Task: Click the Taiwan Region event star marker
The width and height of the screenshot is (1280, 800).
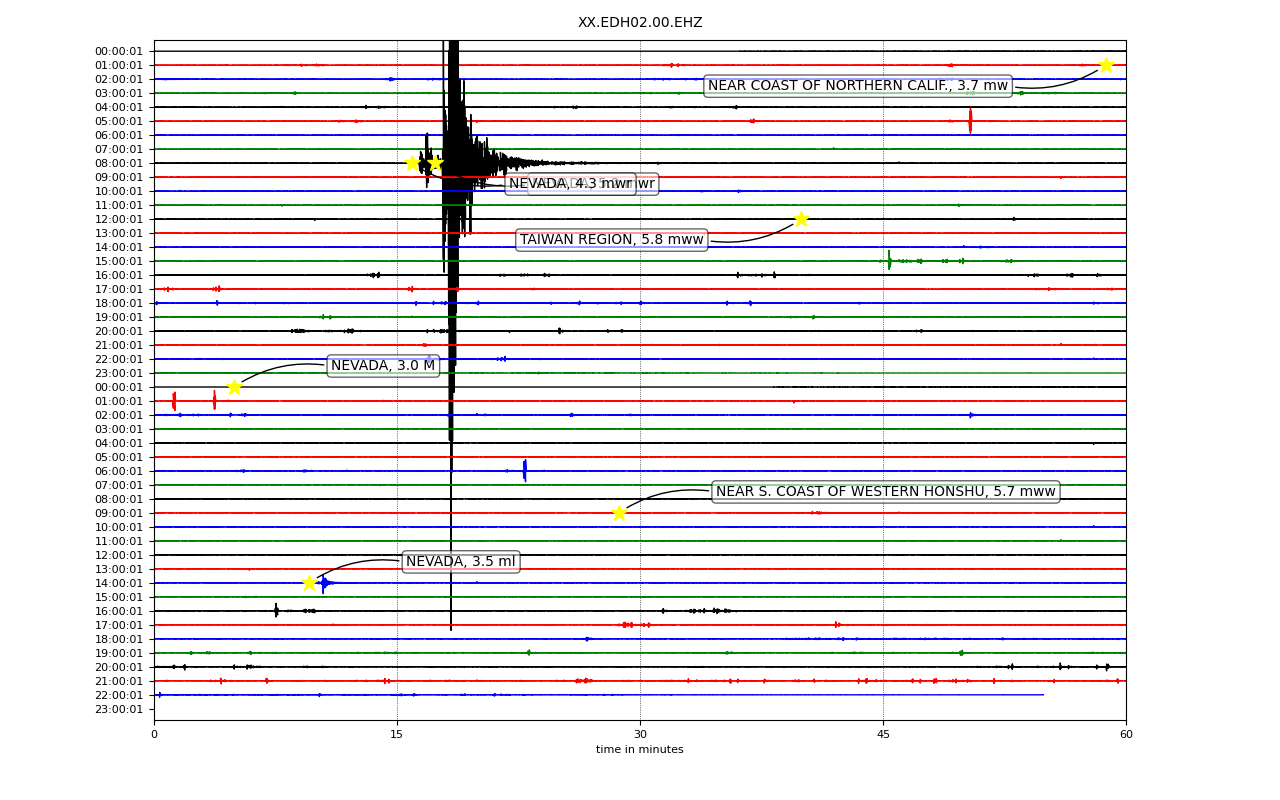Action: coord(801,219)
